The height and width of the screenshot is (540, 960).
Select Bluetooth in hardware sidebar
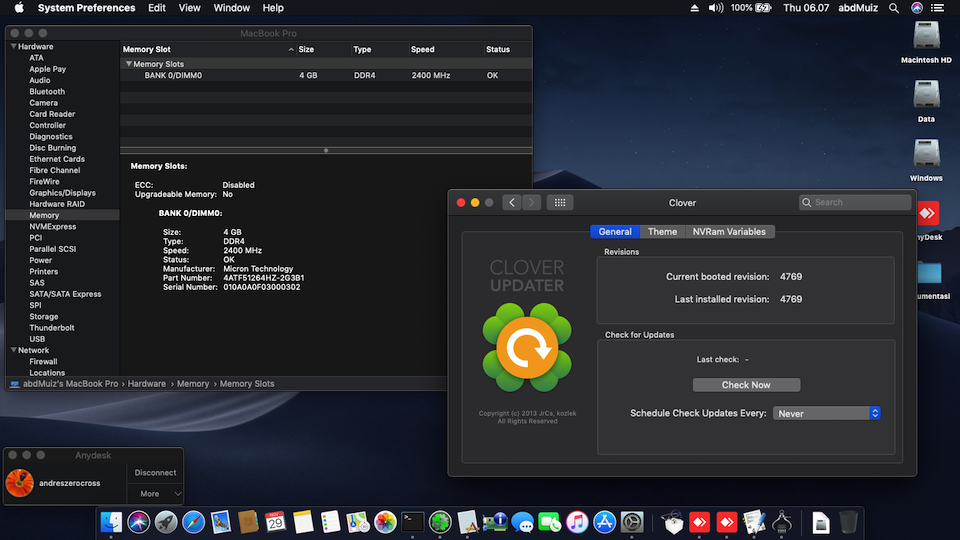(x=47, y=91)
